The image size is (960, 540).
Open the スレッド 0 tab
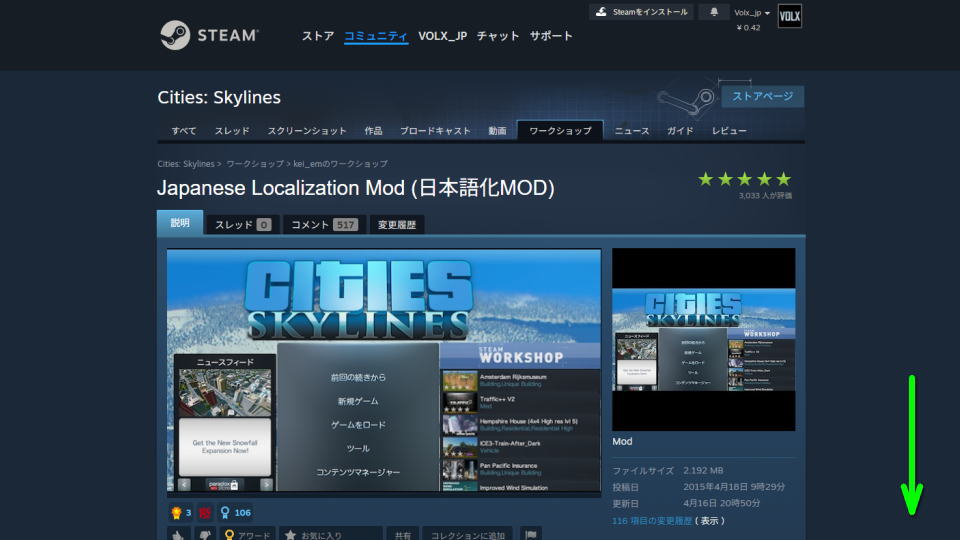click(x=242, y=225)
